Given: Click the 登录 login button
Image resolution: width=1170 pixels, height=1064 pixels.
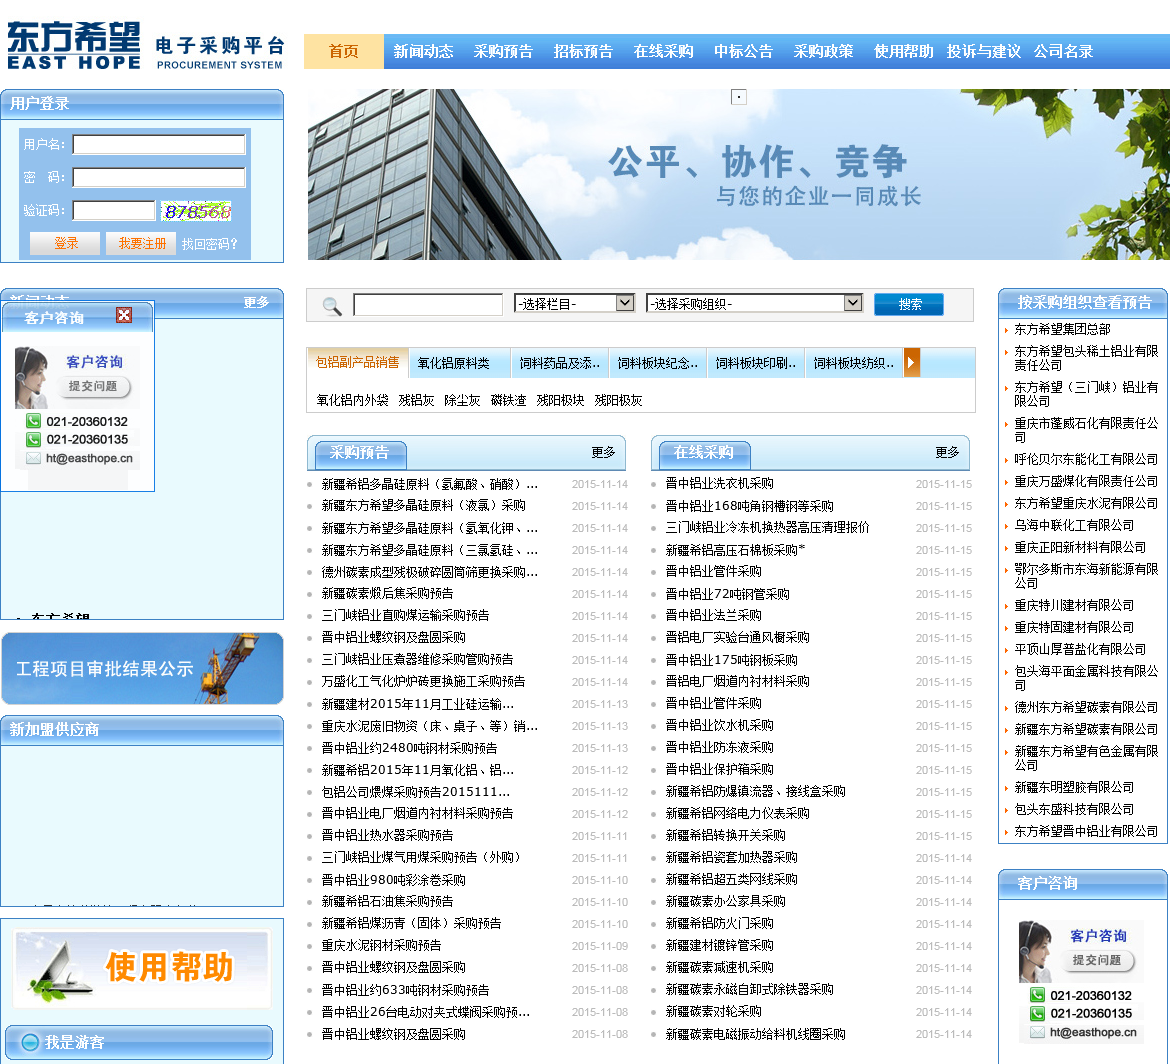Looking at the screenshot, I should [65, 243].
